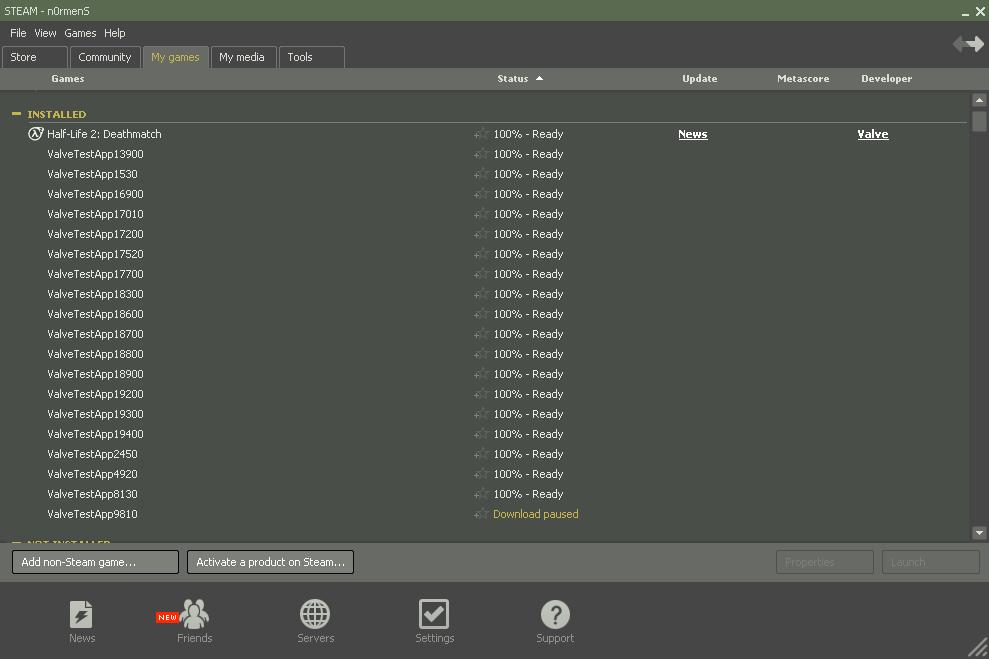The image size is (989, 659).
Task: Sort by the Update column header
Action: 699,79
